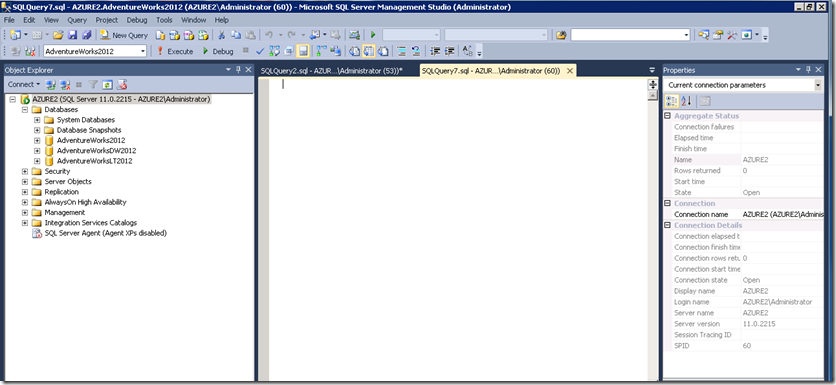
Task: Click the Alphabetical sort icon in Properties
Action: coord(686,101)
